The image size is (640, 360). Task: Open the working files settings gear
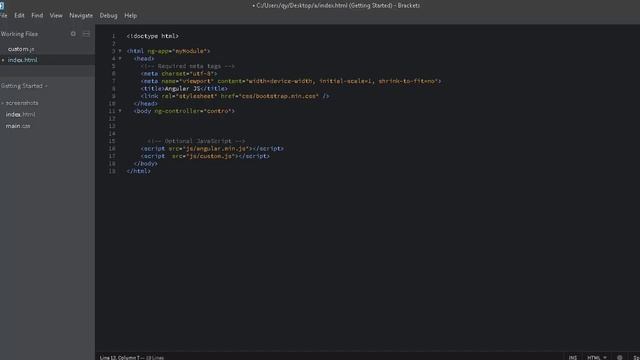[x=73, y=34]
